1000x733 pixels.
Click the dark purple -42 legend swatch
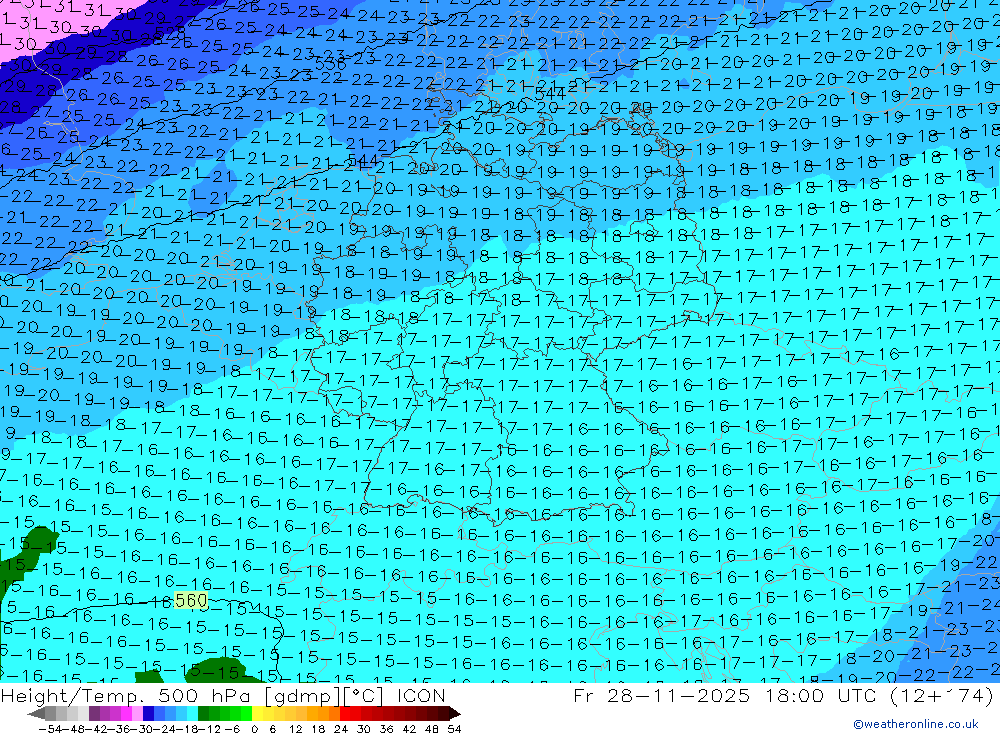point(94,714)
